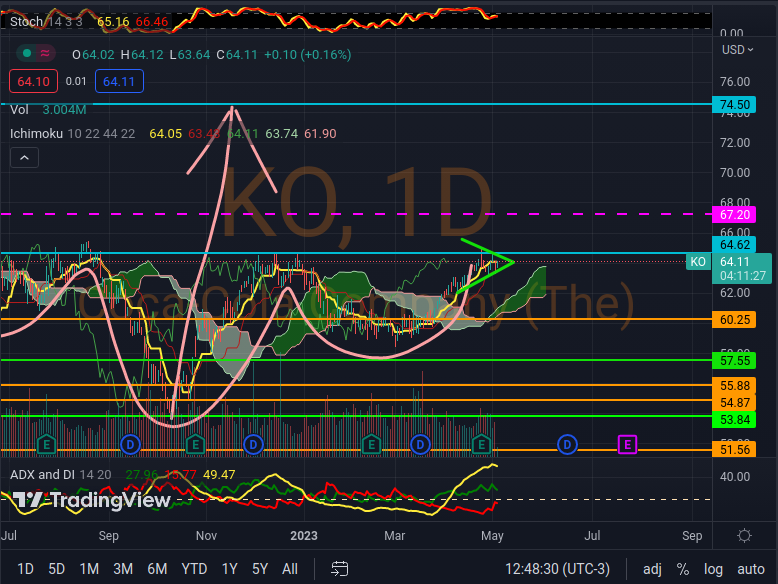
Task: Click the green 53.84 price label
Action: click(x=734, y=420)
